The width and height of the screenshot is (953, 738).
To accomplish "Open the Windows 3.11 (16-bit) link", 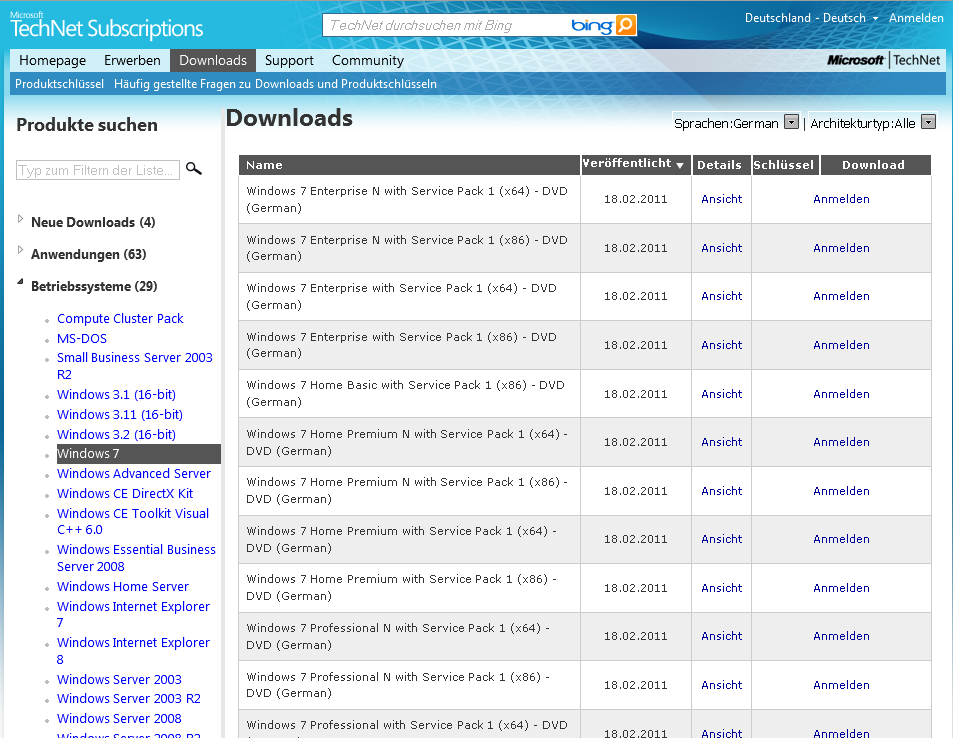I will tap(120, 415).
